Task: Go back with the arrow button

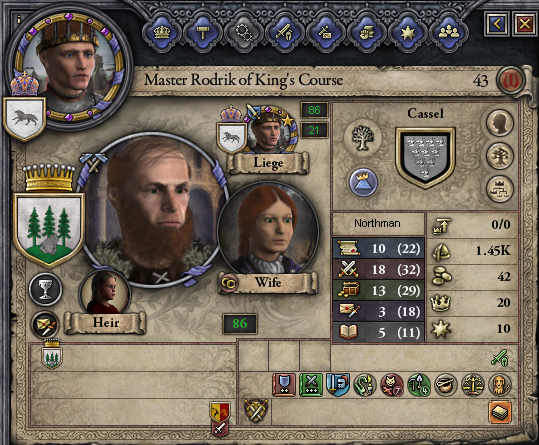Action: click(x=497, y=24)
